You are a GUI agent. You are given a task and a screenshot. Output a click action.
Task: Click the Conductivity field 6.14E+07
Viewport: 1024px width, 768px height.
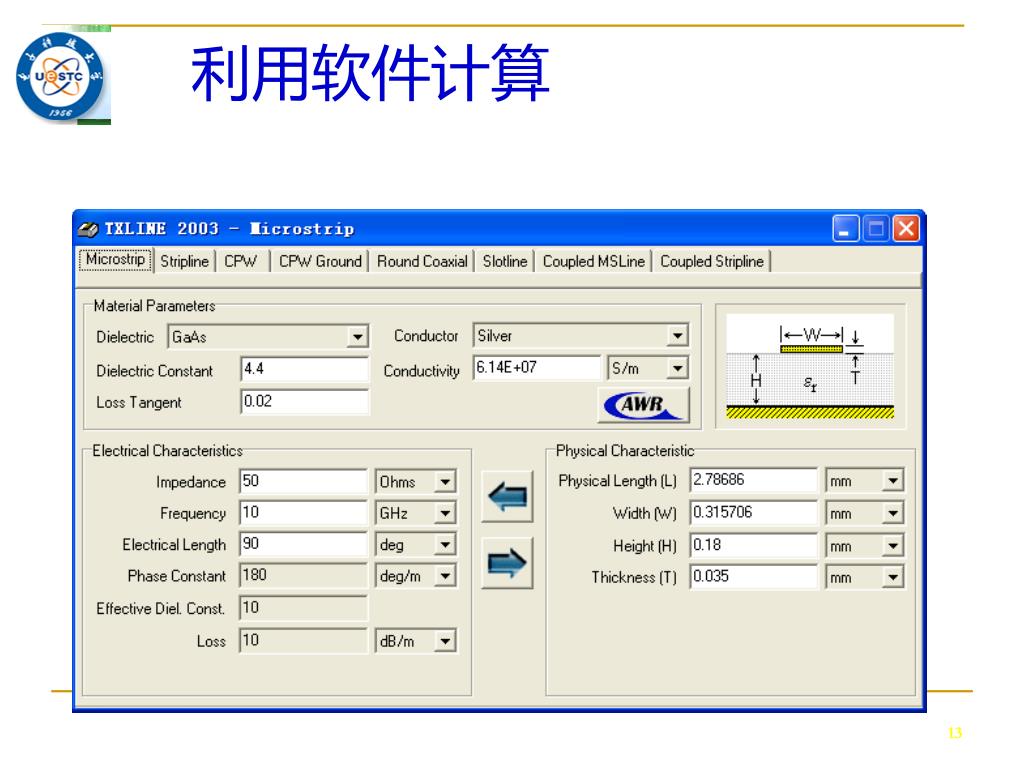click(x=537, y=368)
